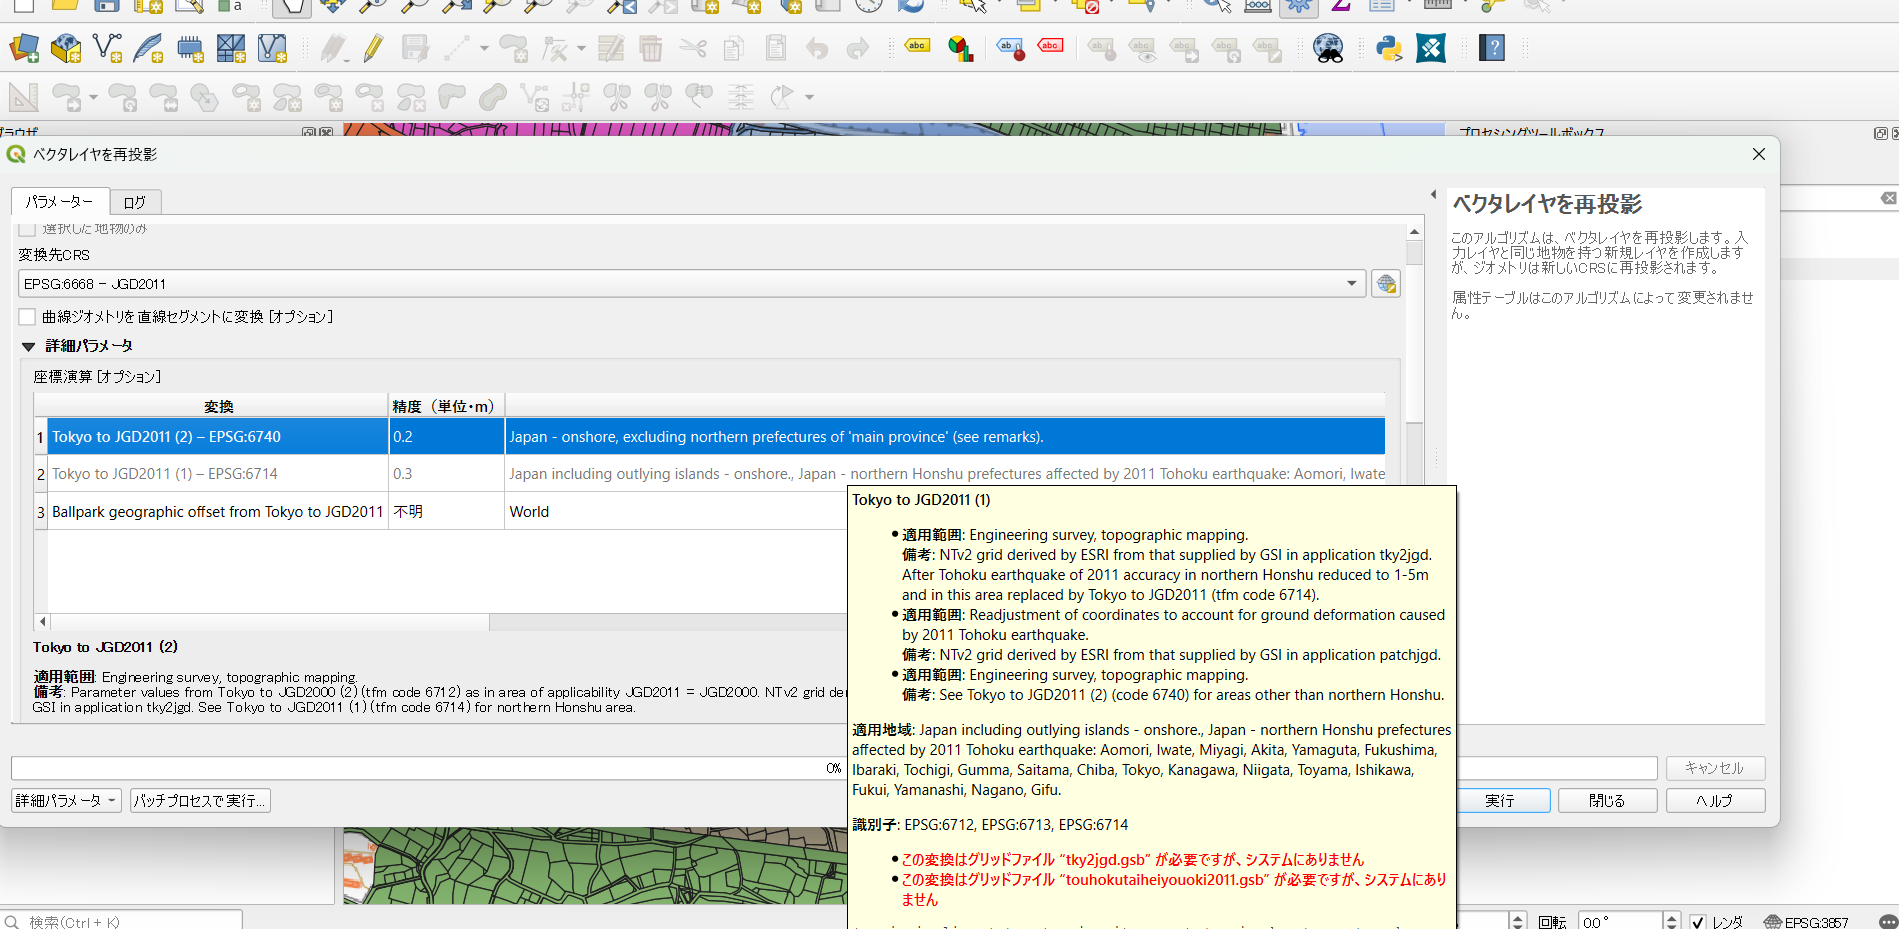The width and height of the screenshot is (1899, 929).
Task: Click the キャンセル cancel button
Action: tap(1715, 768)
